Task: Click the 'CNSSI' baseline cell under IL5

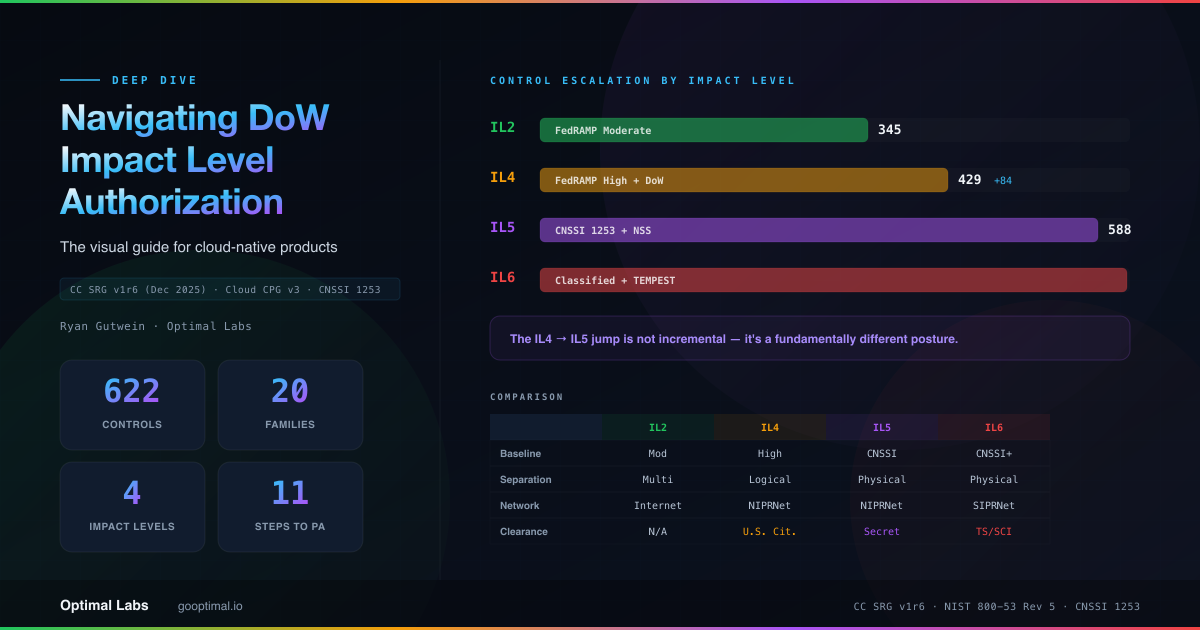Action: (882, 454)
